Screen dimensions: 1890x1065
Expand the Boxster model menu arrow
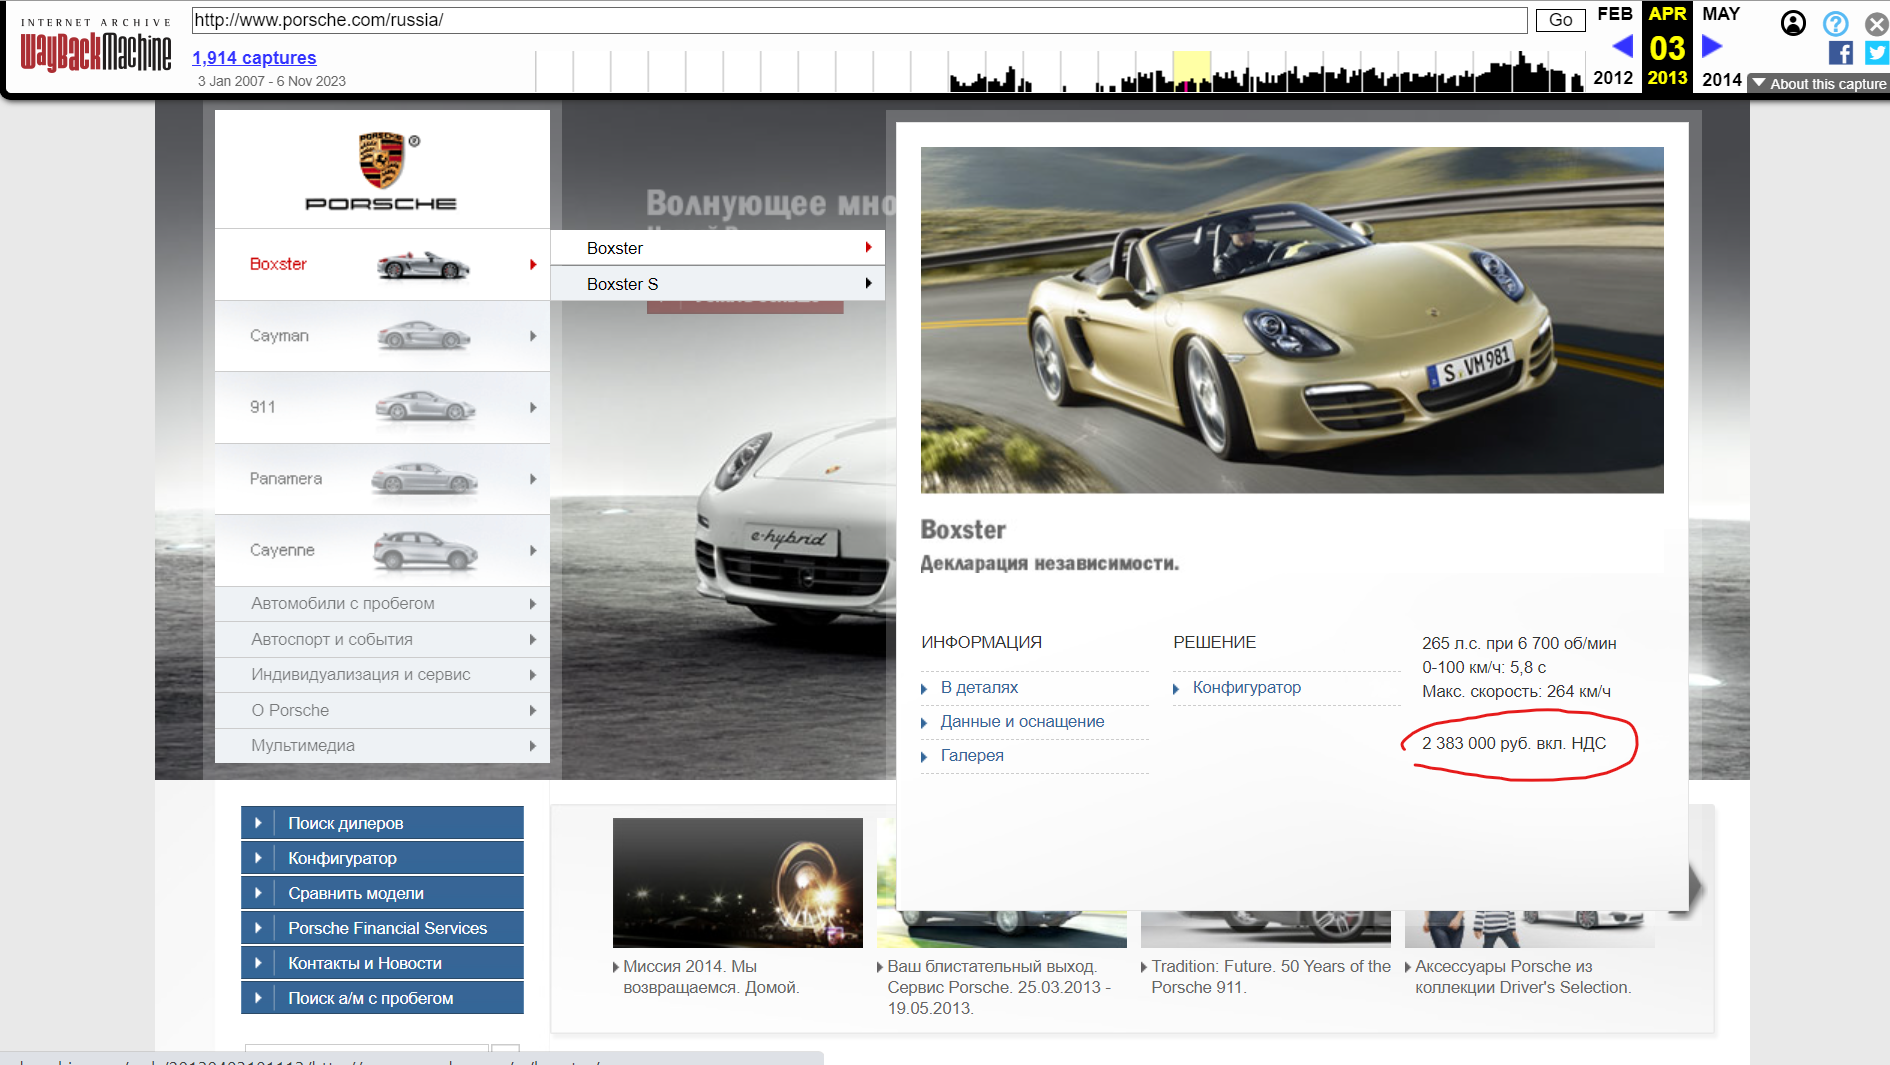[x=533, y=265]
